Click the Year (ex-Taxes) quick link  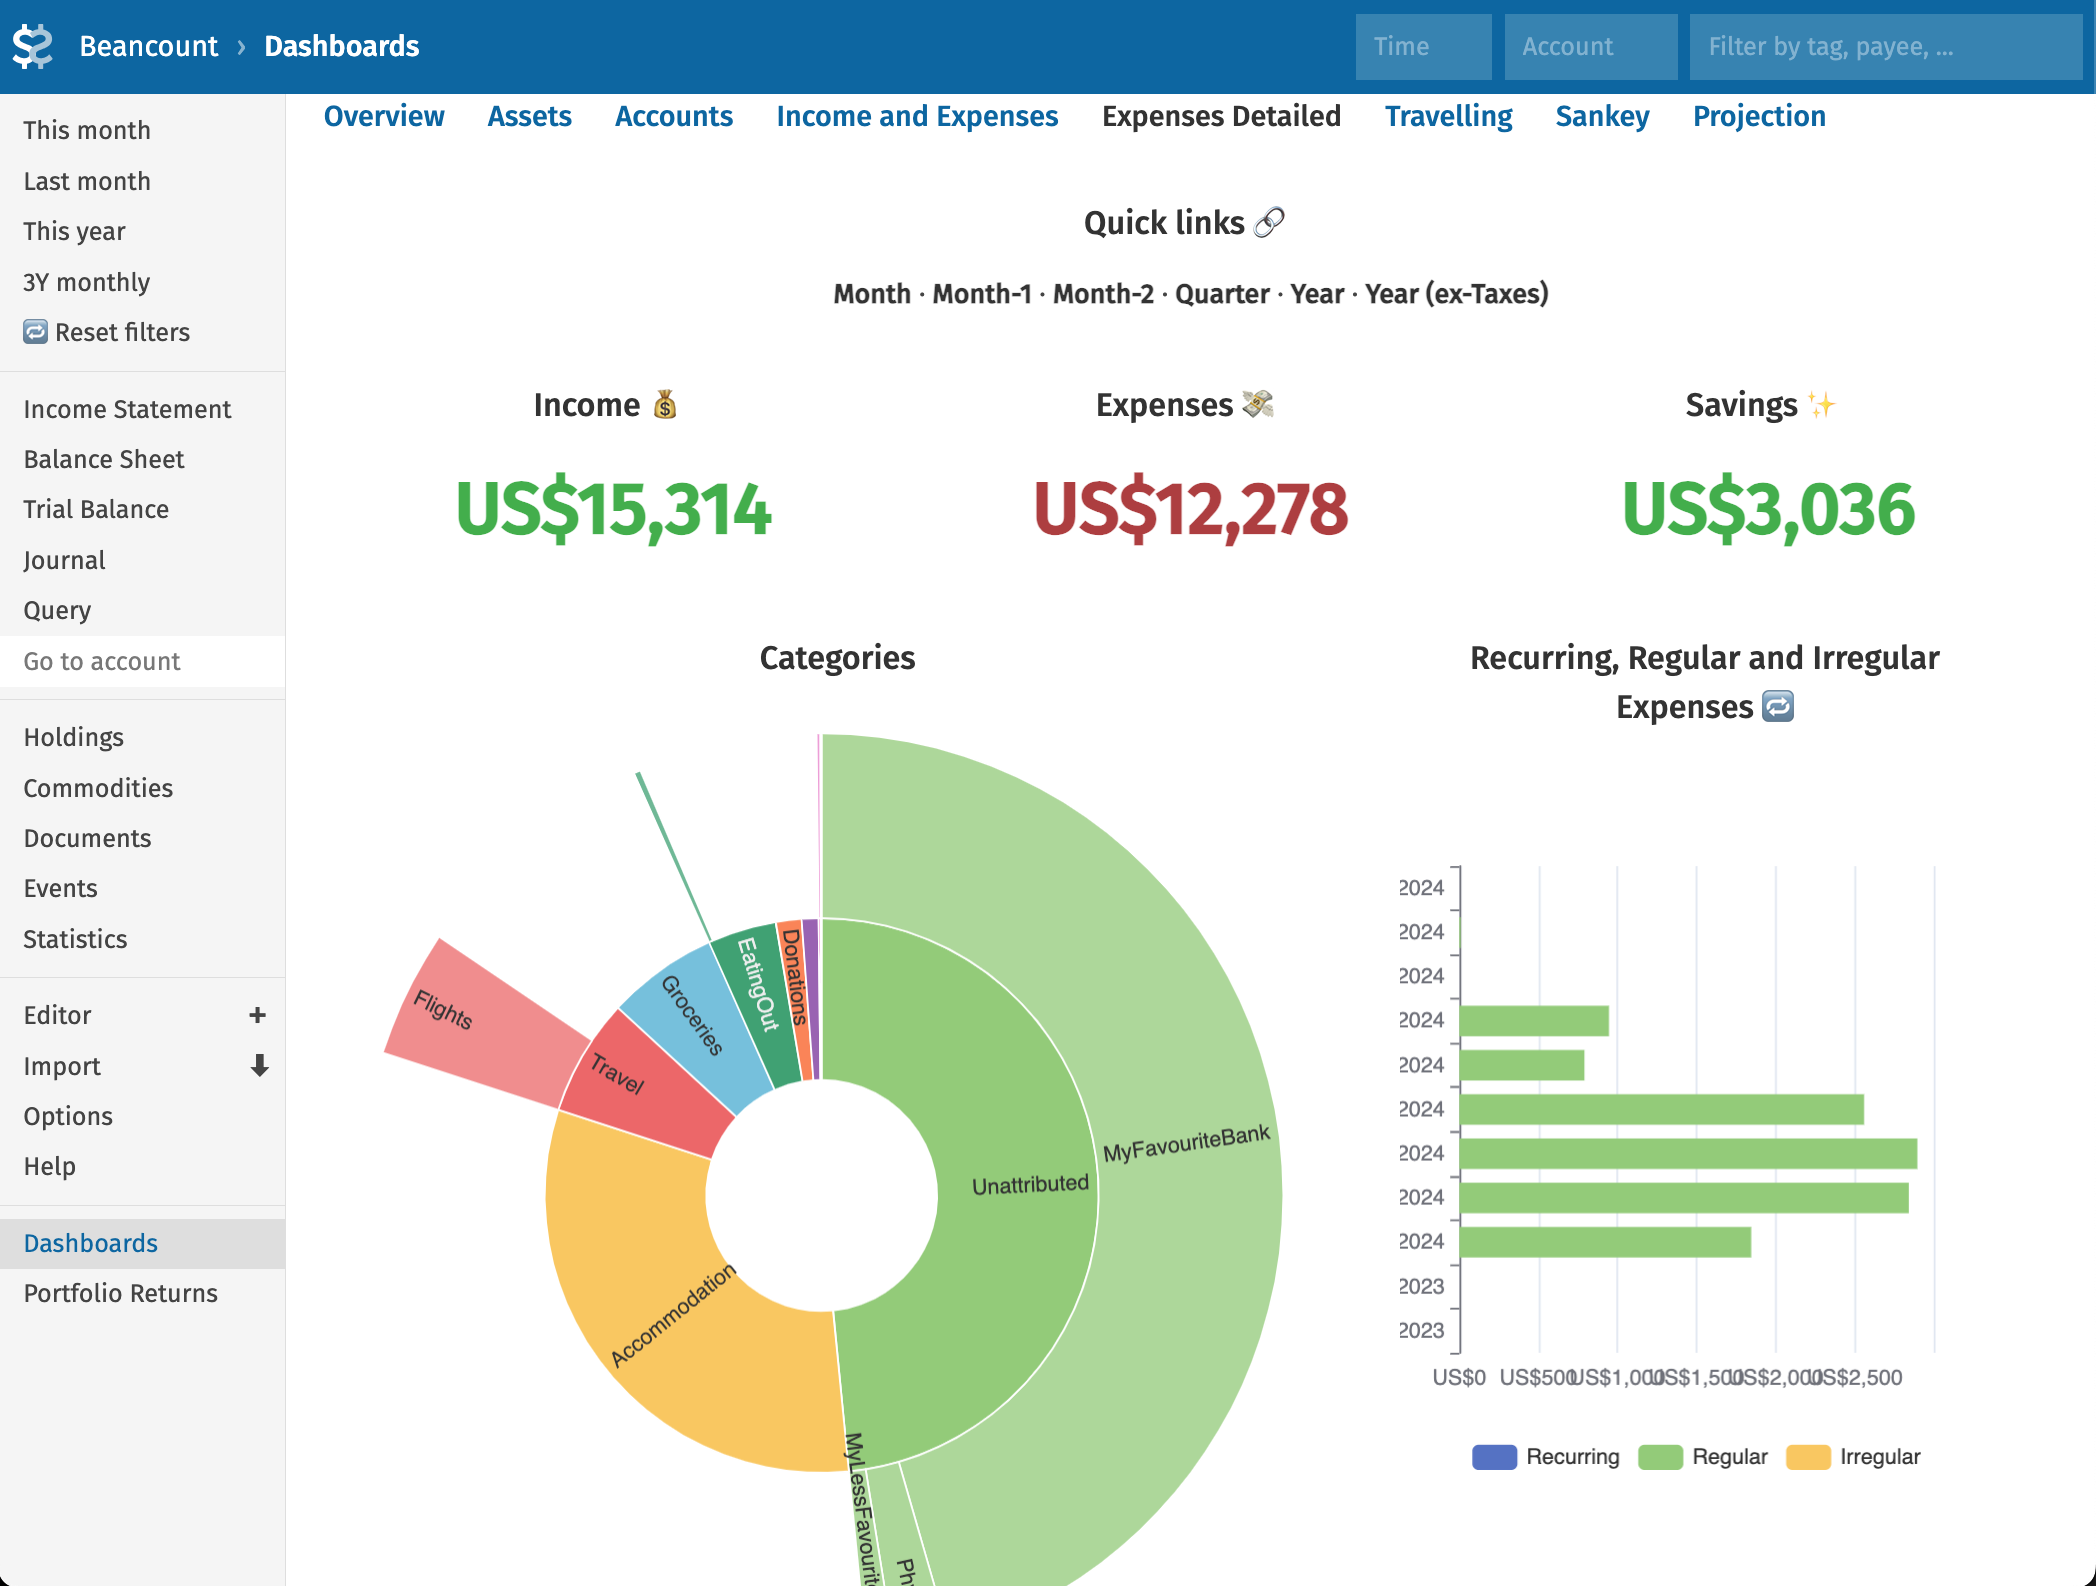click(x=1457, y=294)
